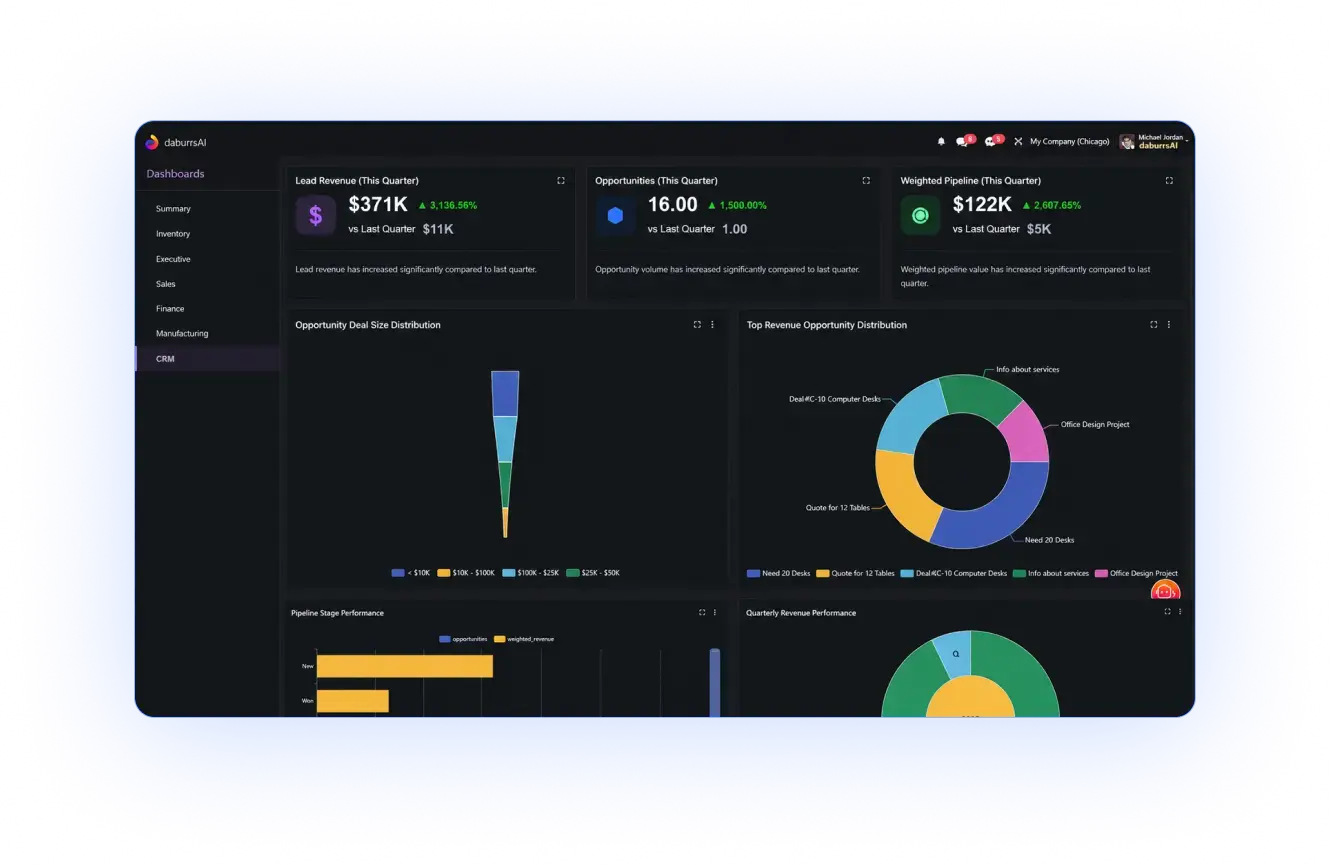Viewport: 1330px width, 866px height.
Task: Open the Pipeline Stage Performance kebab menu
Action: pos(715,612)
